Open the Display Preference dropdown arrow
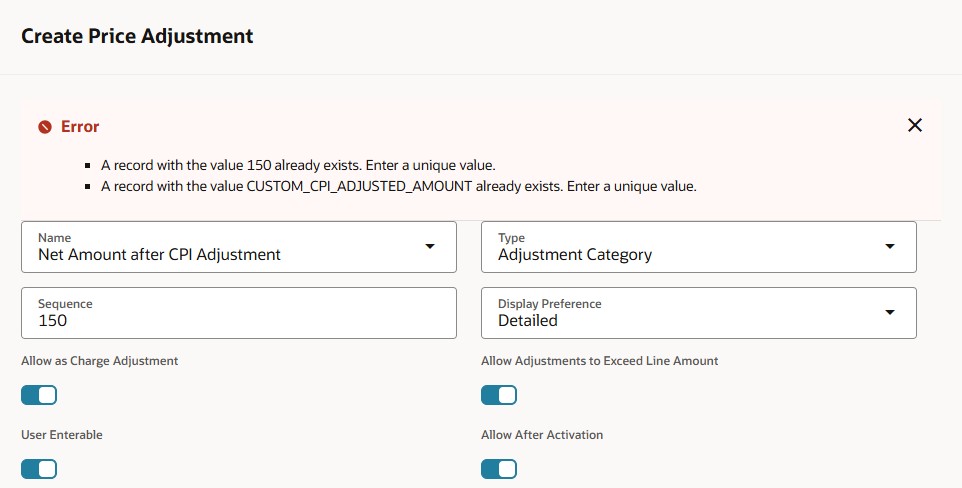 tap(890, 312)
